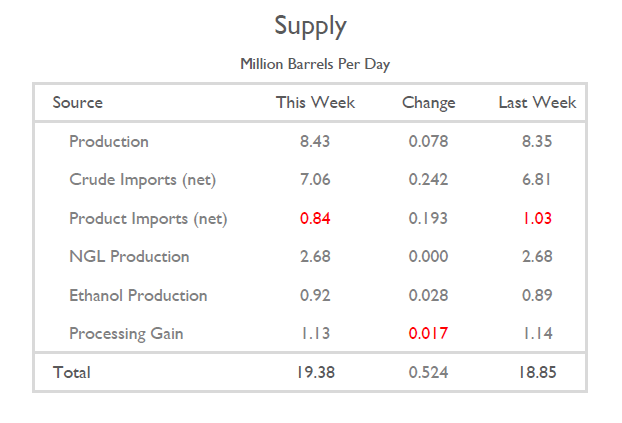Viewport: 622px width, 423px height.
Task: Click the Product Imports (net) row label
Action: pos(148,218)
